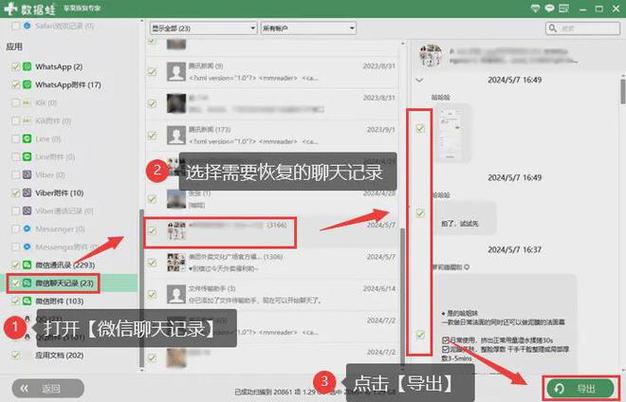Click the chat contact avatar in header
The image size is (626, 402).
(x=430, y=55)
